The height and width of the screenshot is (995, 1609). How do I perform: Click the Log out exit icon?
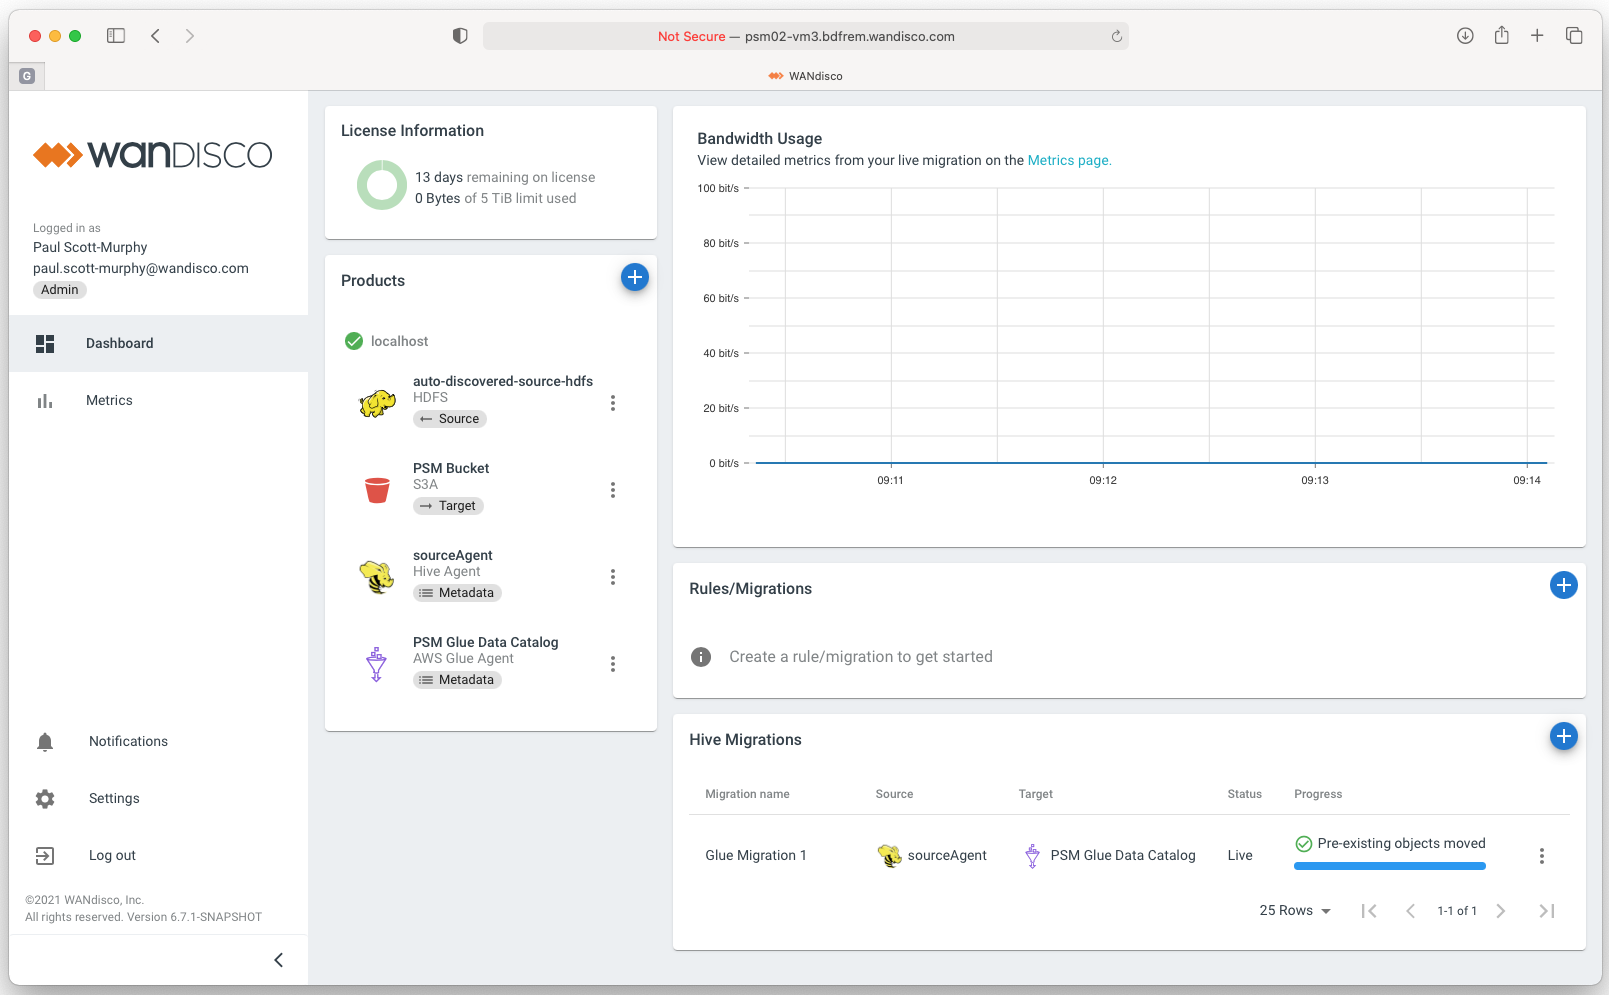45,856
